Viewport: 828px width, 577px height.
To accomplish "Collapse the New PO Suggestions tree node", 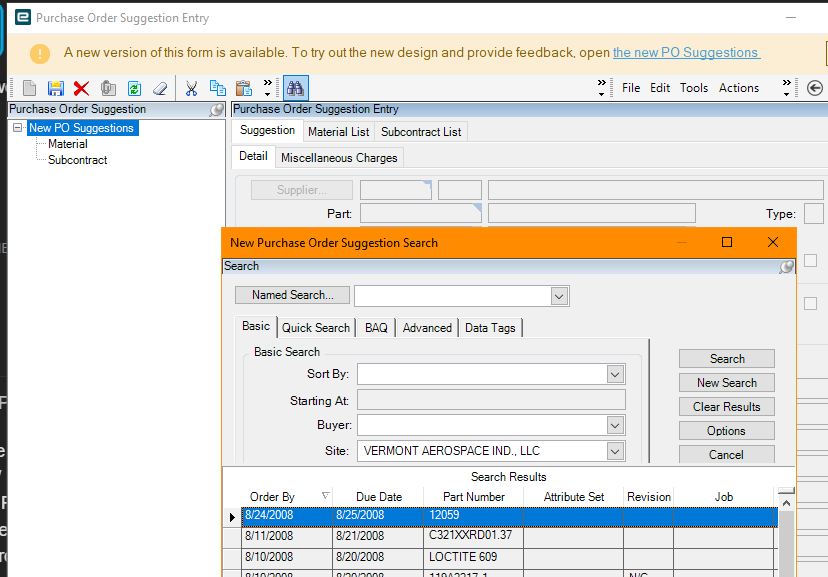I will (x=17, y=128).
